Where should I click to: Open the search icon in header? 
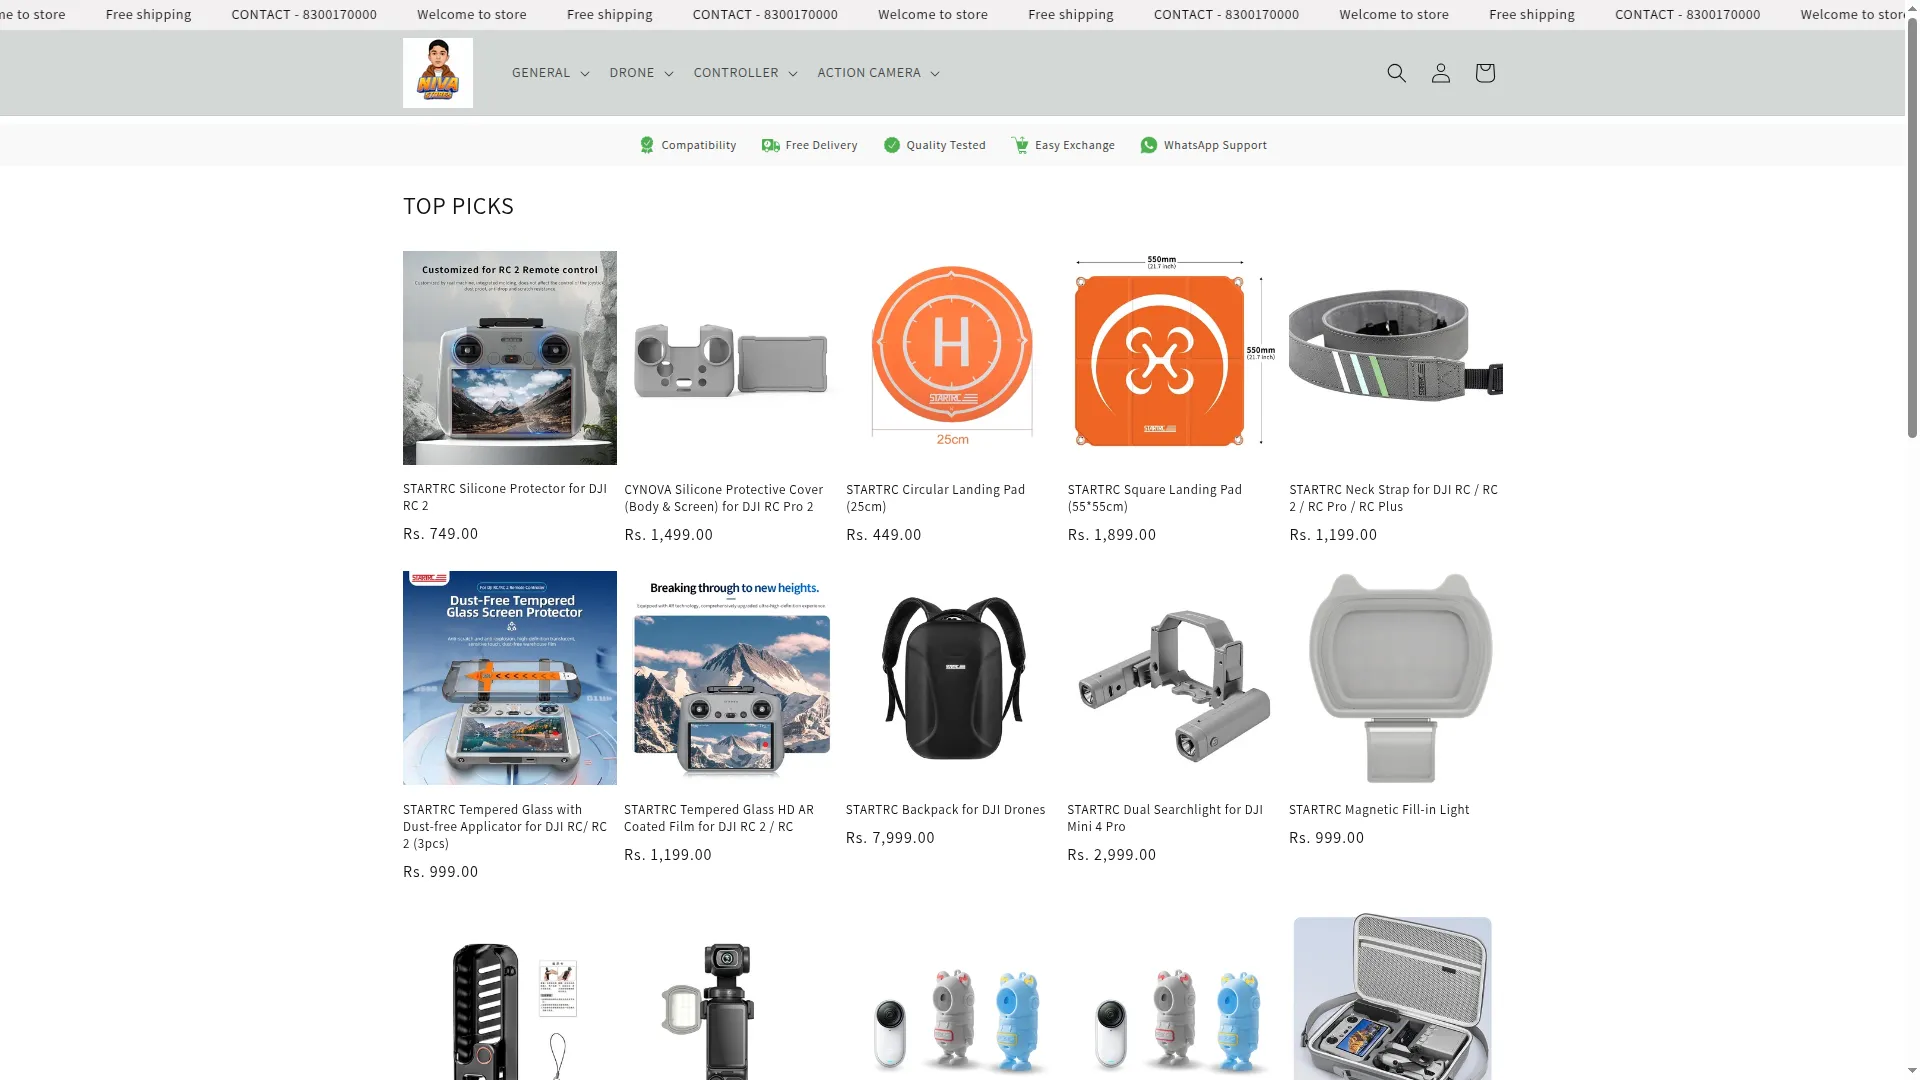point(1396,73)
